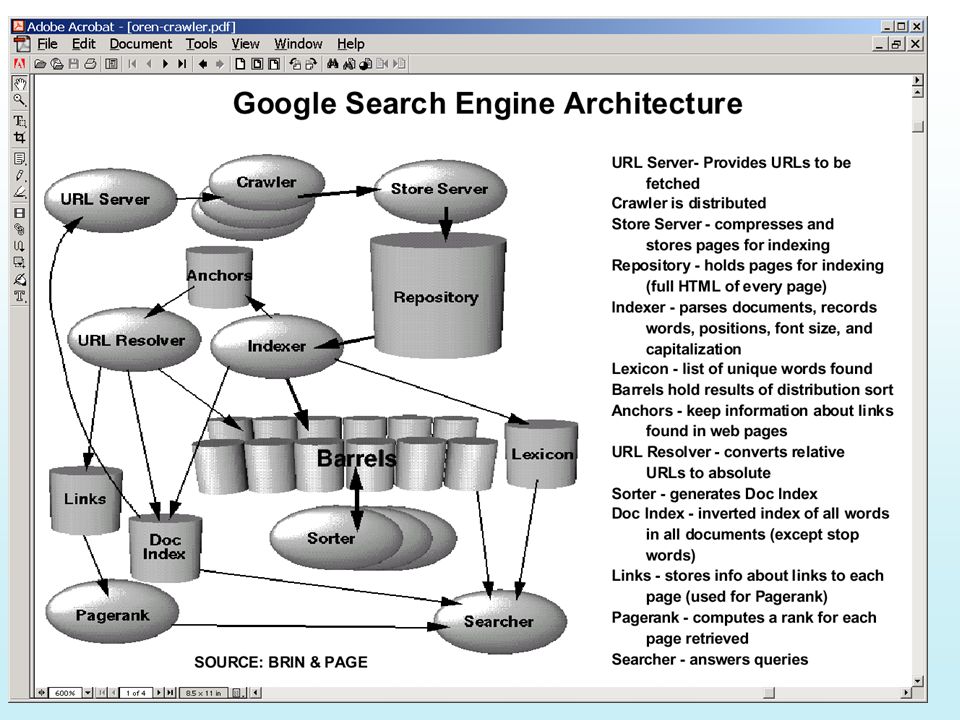Select the Crop tool

[20, 137]
